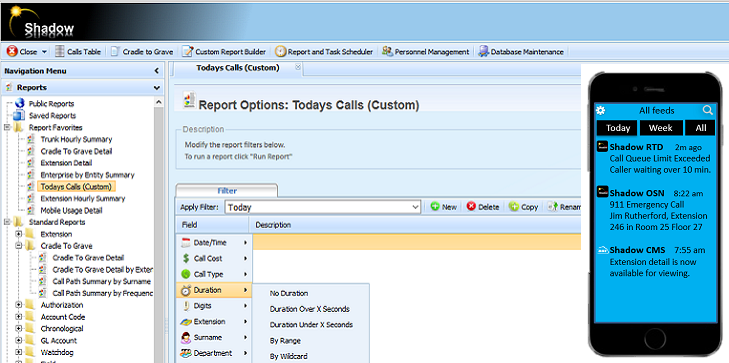Open Database Maintenance
Viewport: 729px width, 363px height.
[x=521, y=52]
